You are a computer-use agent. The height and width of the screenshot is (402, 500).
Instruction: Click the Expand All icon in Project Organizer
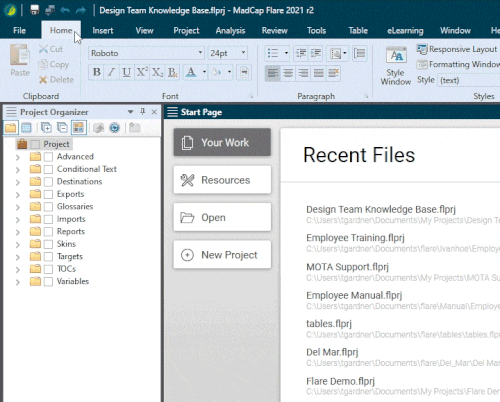(x=46, y=128)
